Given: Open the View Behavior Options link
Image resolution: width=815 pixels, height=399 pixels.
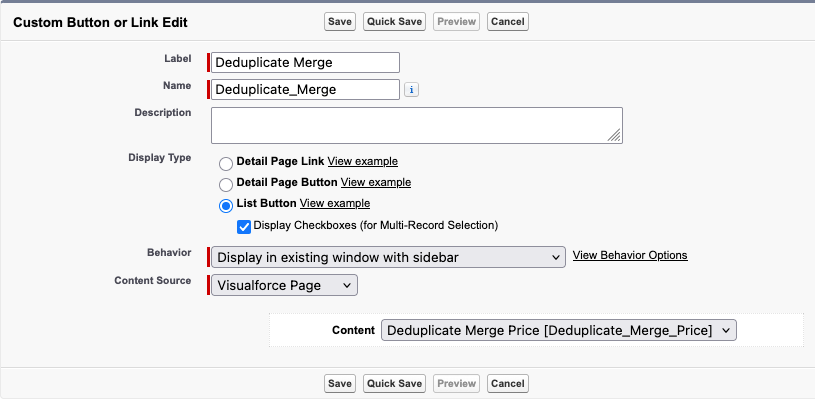Looking at the screenshot, I should pyautogui.click(x=630, y=255).
